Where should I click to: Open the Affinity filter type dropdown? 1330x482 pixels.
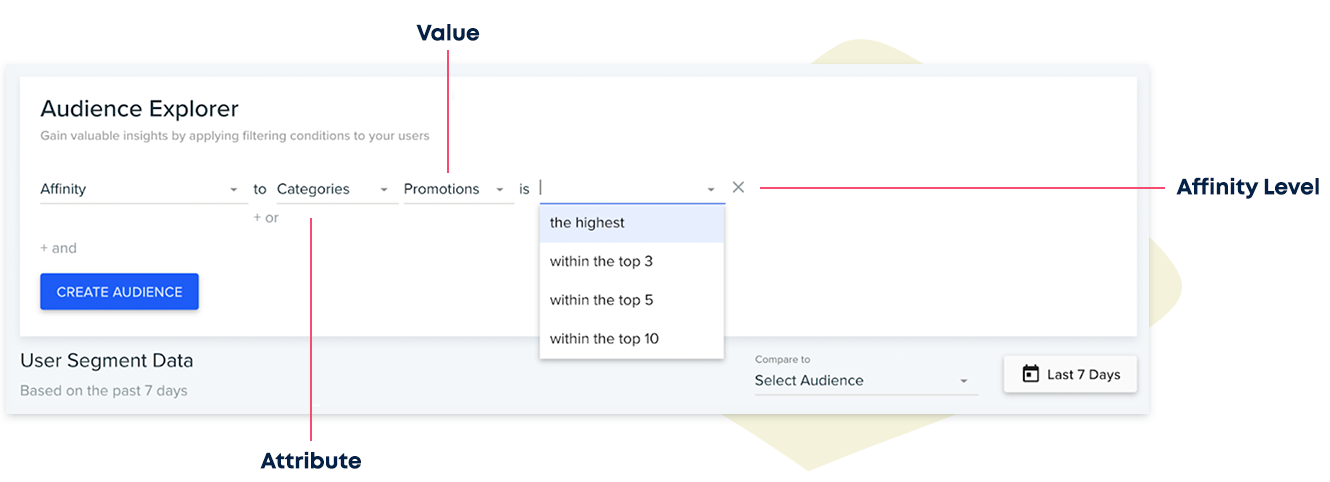point(144,189)
